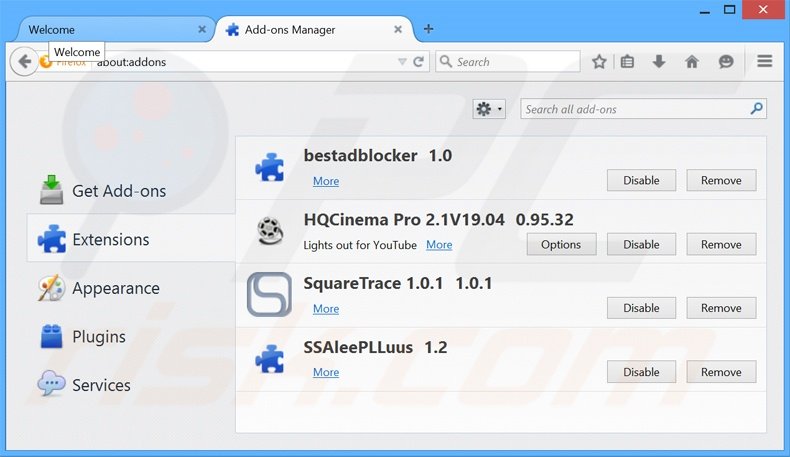This screenshot has width=790, height=457.
Task: Select Extensions in the sidebar
Action: tap(131, 239)
